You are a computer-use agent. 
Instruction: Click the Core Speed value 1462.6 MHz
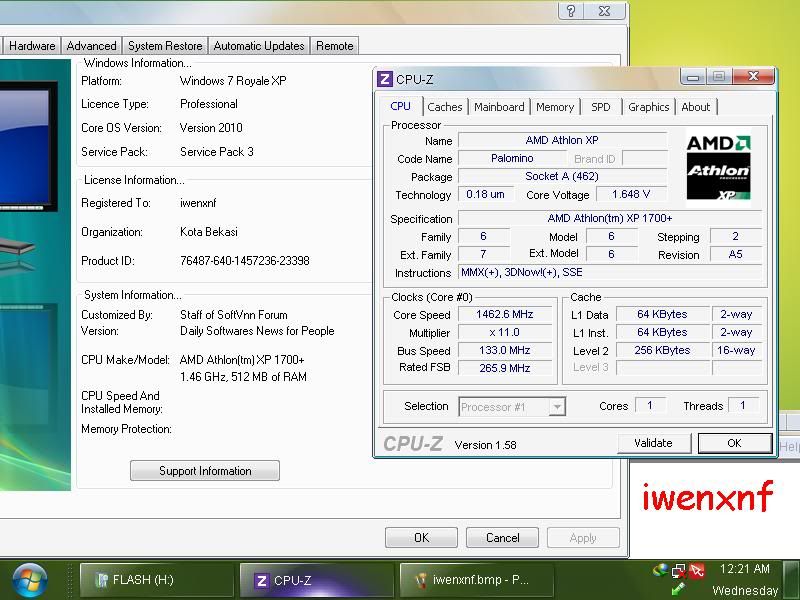click(x=505, y=314)
